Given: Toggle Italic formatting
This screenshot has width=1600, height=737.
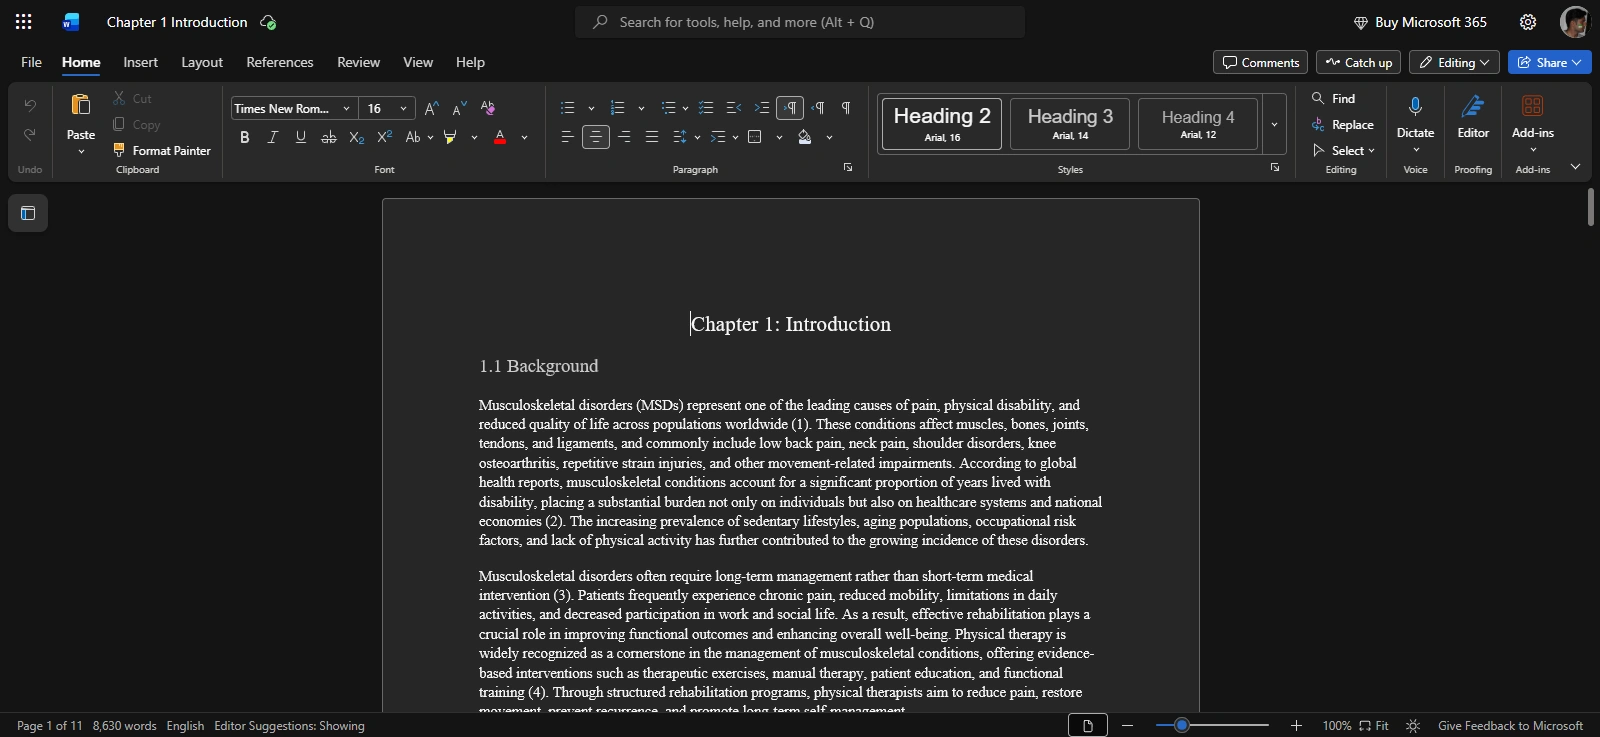Looking at the screenshot, I should [x=272, y=137].
